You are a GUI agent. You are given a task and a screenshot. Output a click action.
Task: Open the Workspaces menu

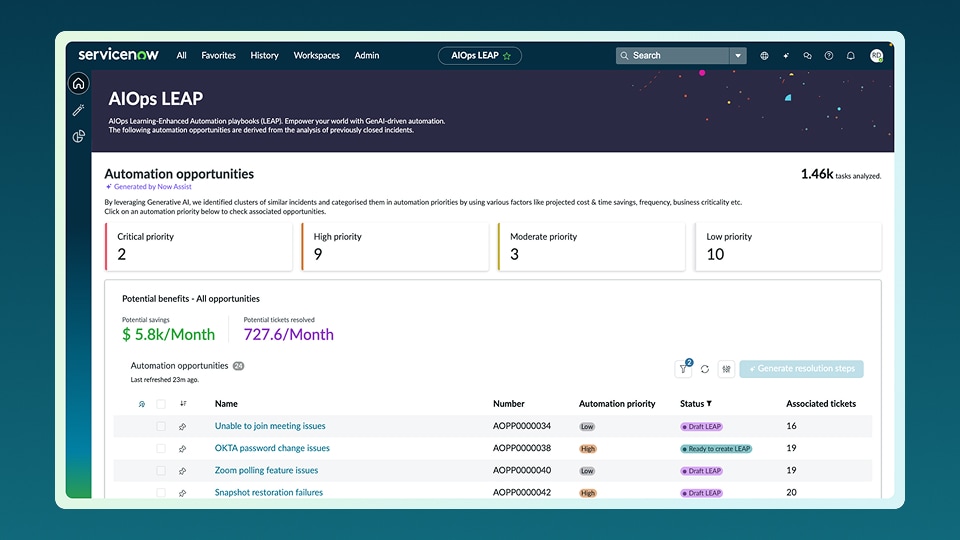(x=317, y=55)
